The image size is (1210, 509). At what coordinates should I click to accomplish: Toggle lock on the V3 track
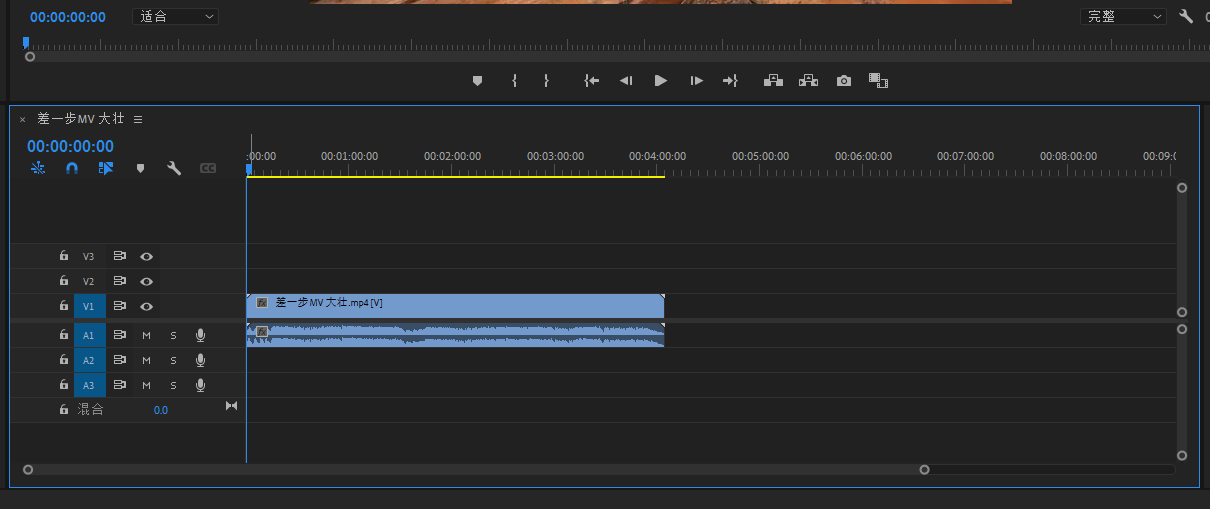63,256
